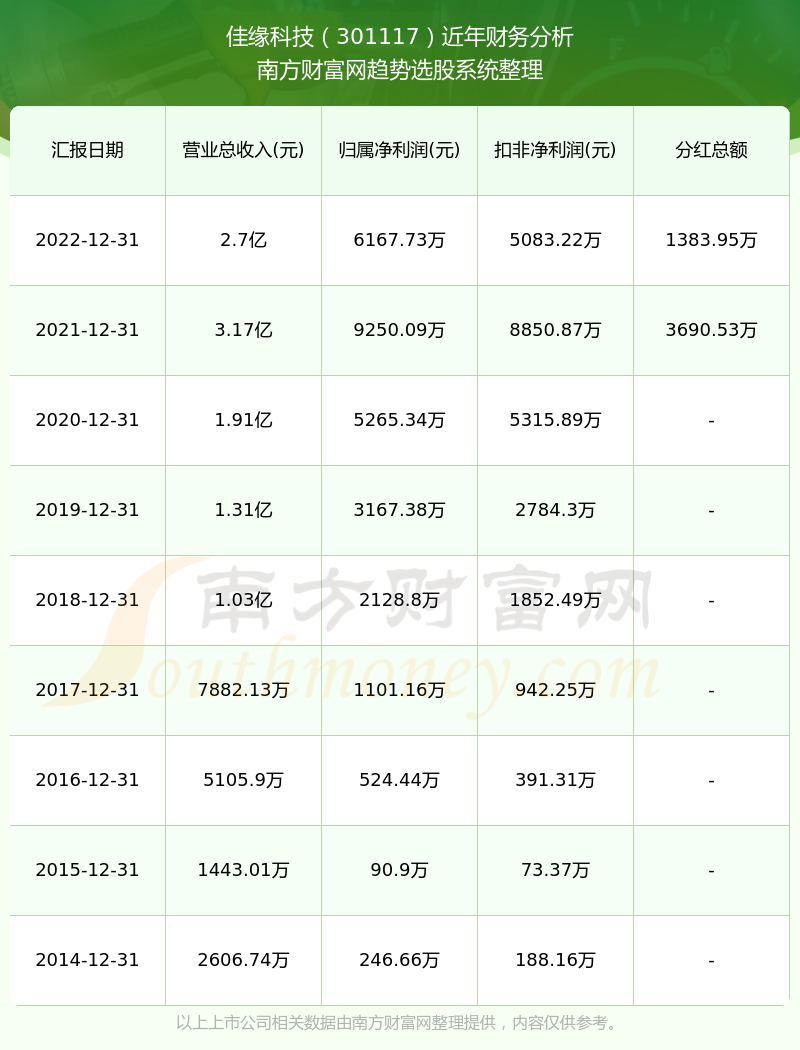Select the 2014-12-31 date cell
Viewport: 800px width, 1050px height.
point(88,960)
